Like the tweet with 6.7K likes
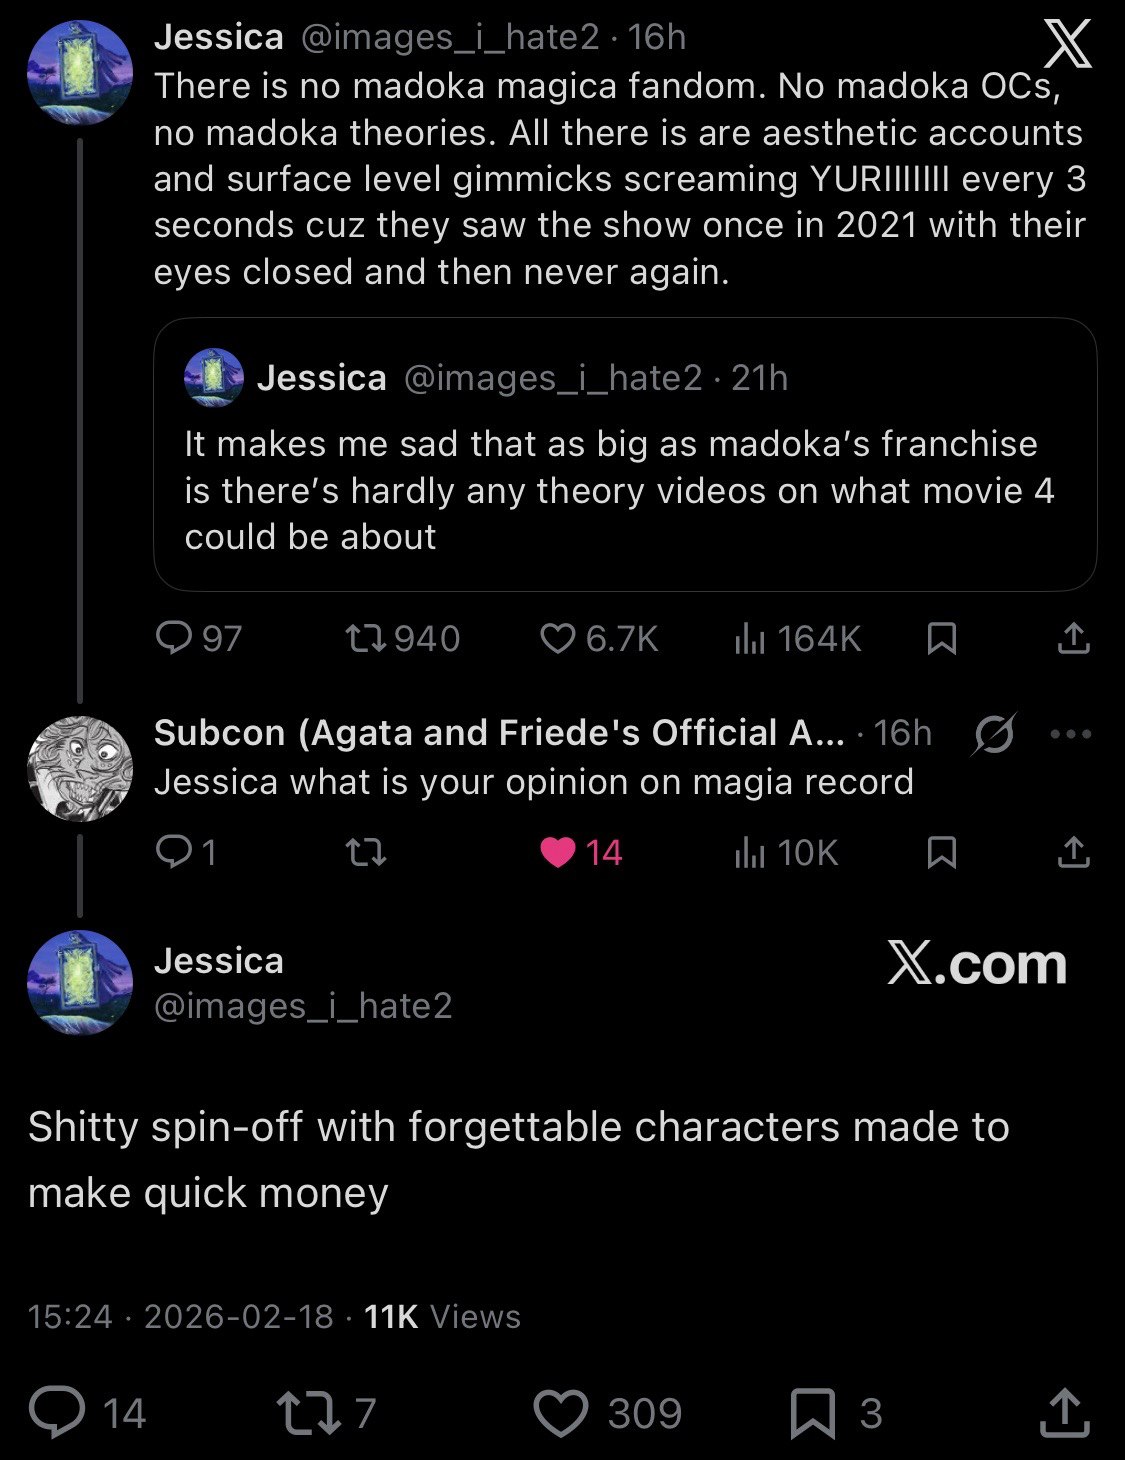1125x1460 pixels. tap(557, 637)
